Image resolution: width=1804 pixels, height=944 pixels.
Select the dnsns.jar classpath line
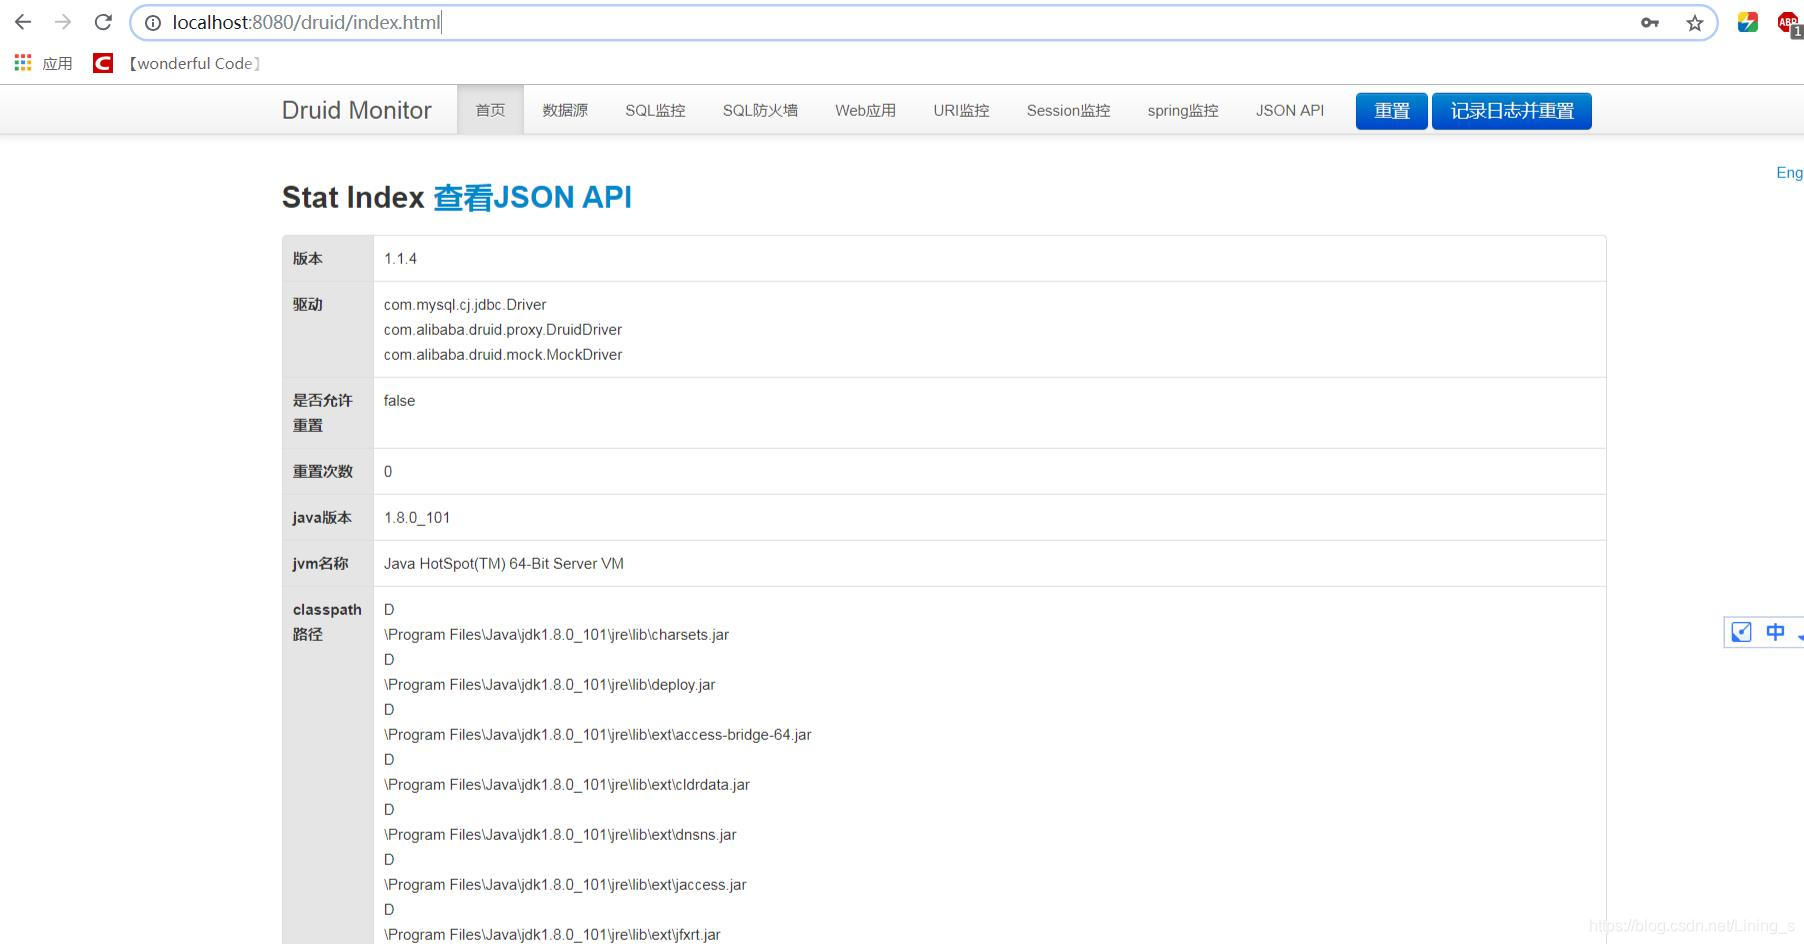coord(560,834)
